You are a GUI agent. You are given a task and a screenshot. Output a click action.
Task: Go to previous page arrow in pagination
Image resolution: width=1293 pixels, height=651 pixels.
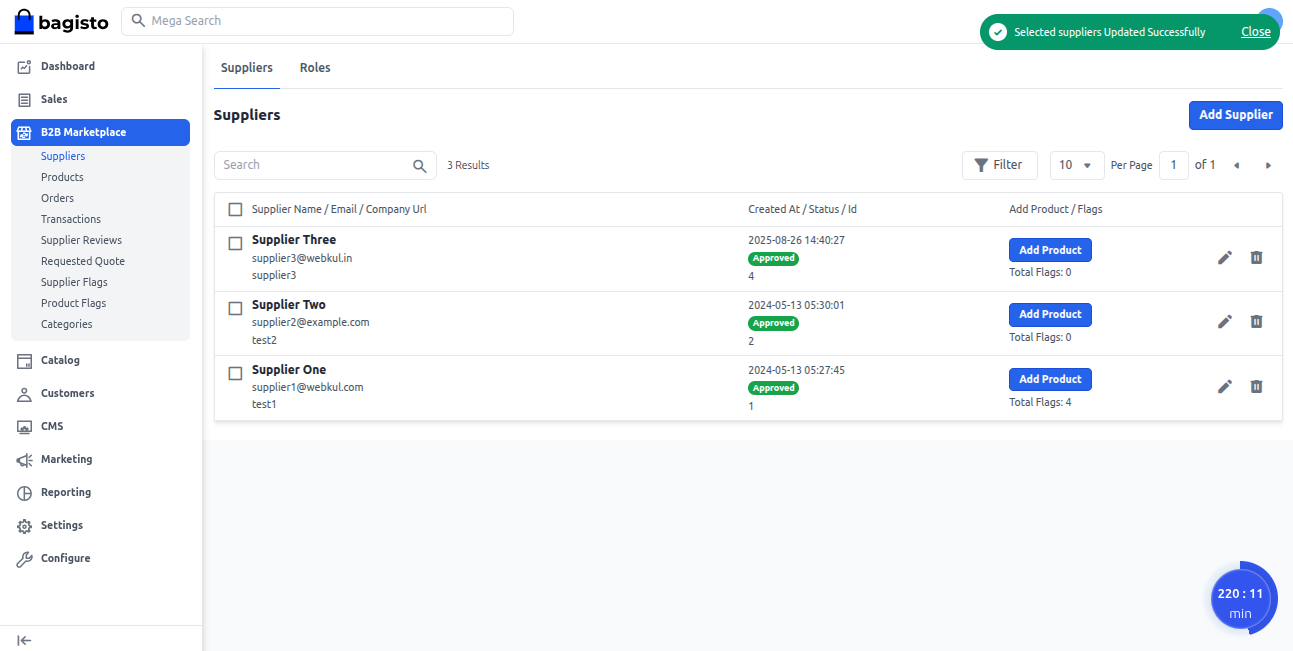(1236, 166)
